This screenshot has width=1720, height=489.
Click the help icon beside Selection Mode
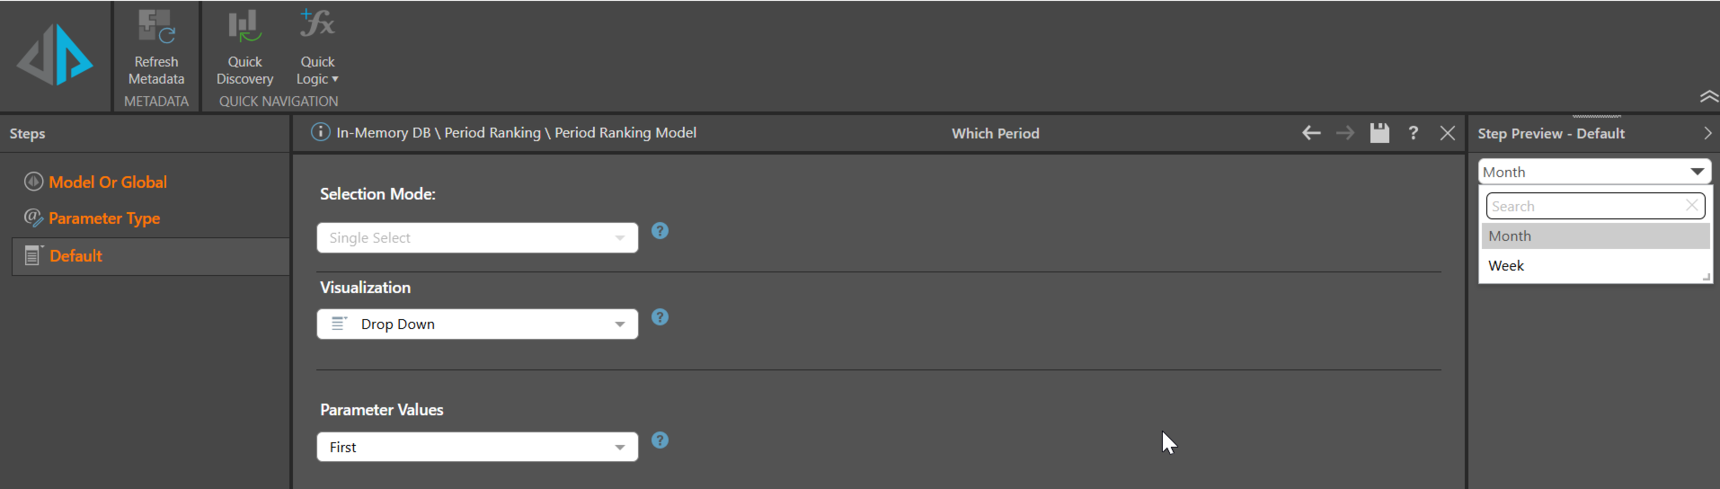(660, 231)
